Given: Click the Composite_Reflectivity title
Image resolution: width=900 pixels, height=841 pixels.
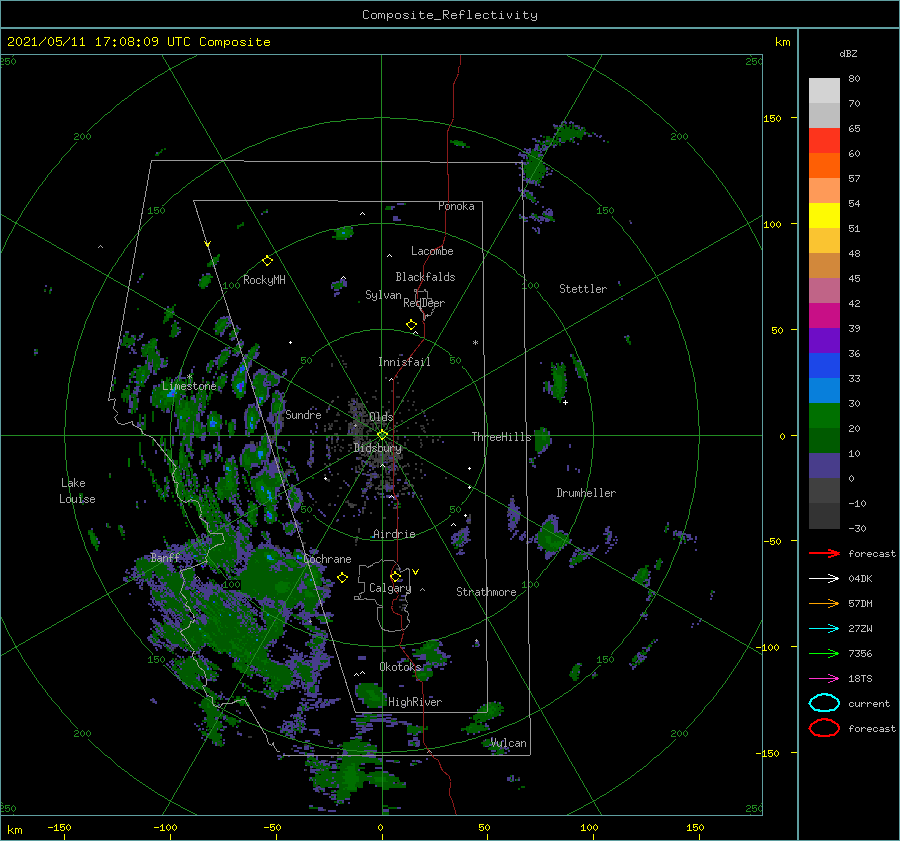Looking at the screenshot, I should tap(450, 15).
